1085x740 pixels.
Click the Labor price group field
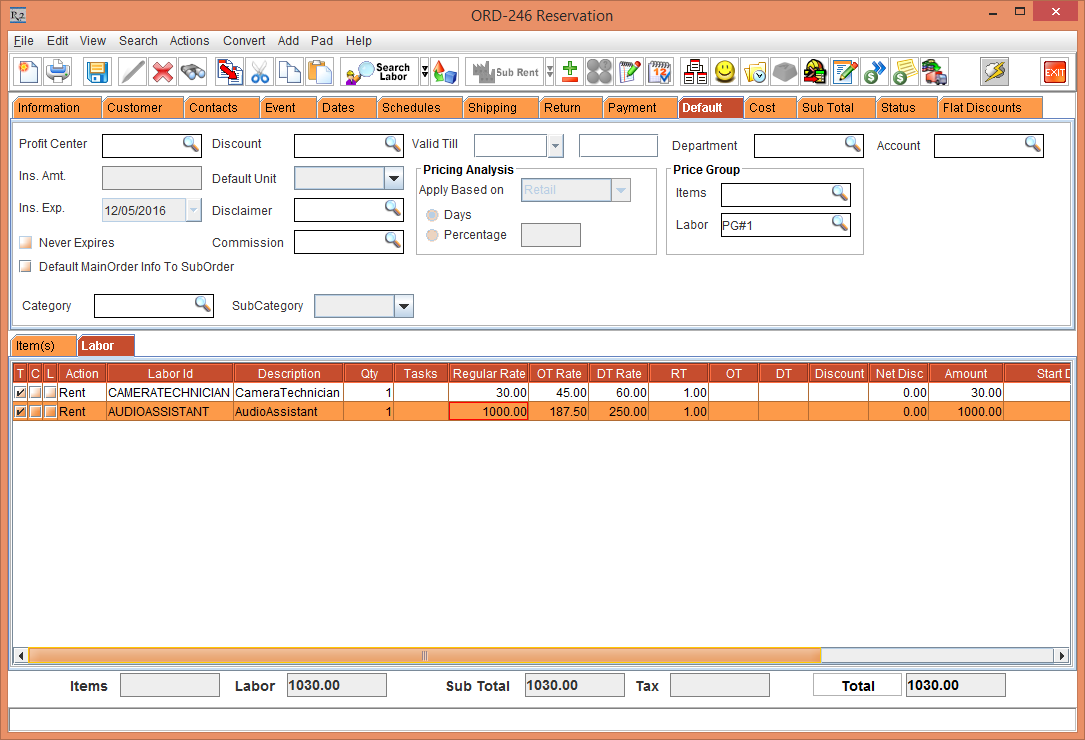[x=775, y=225]
